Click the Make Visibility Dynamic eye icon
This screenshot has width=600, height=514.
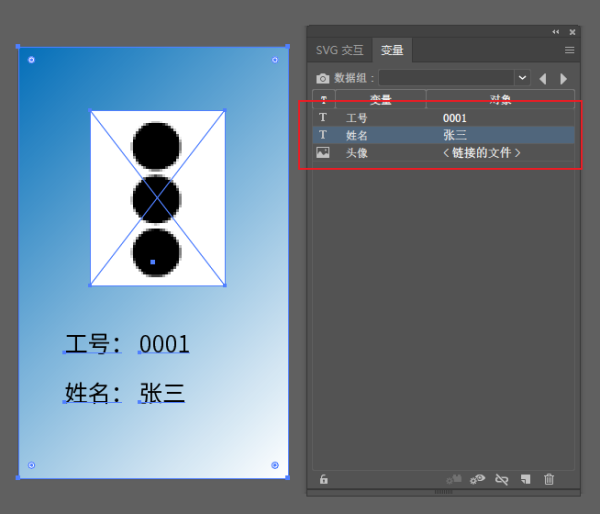478,479
